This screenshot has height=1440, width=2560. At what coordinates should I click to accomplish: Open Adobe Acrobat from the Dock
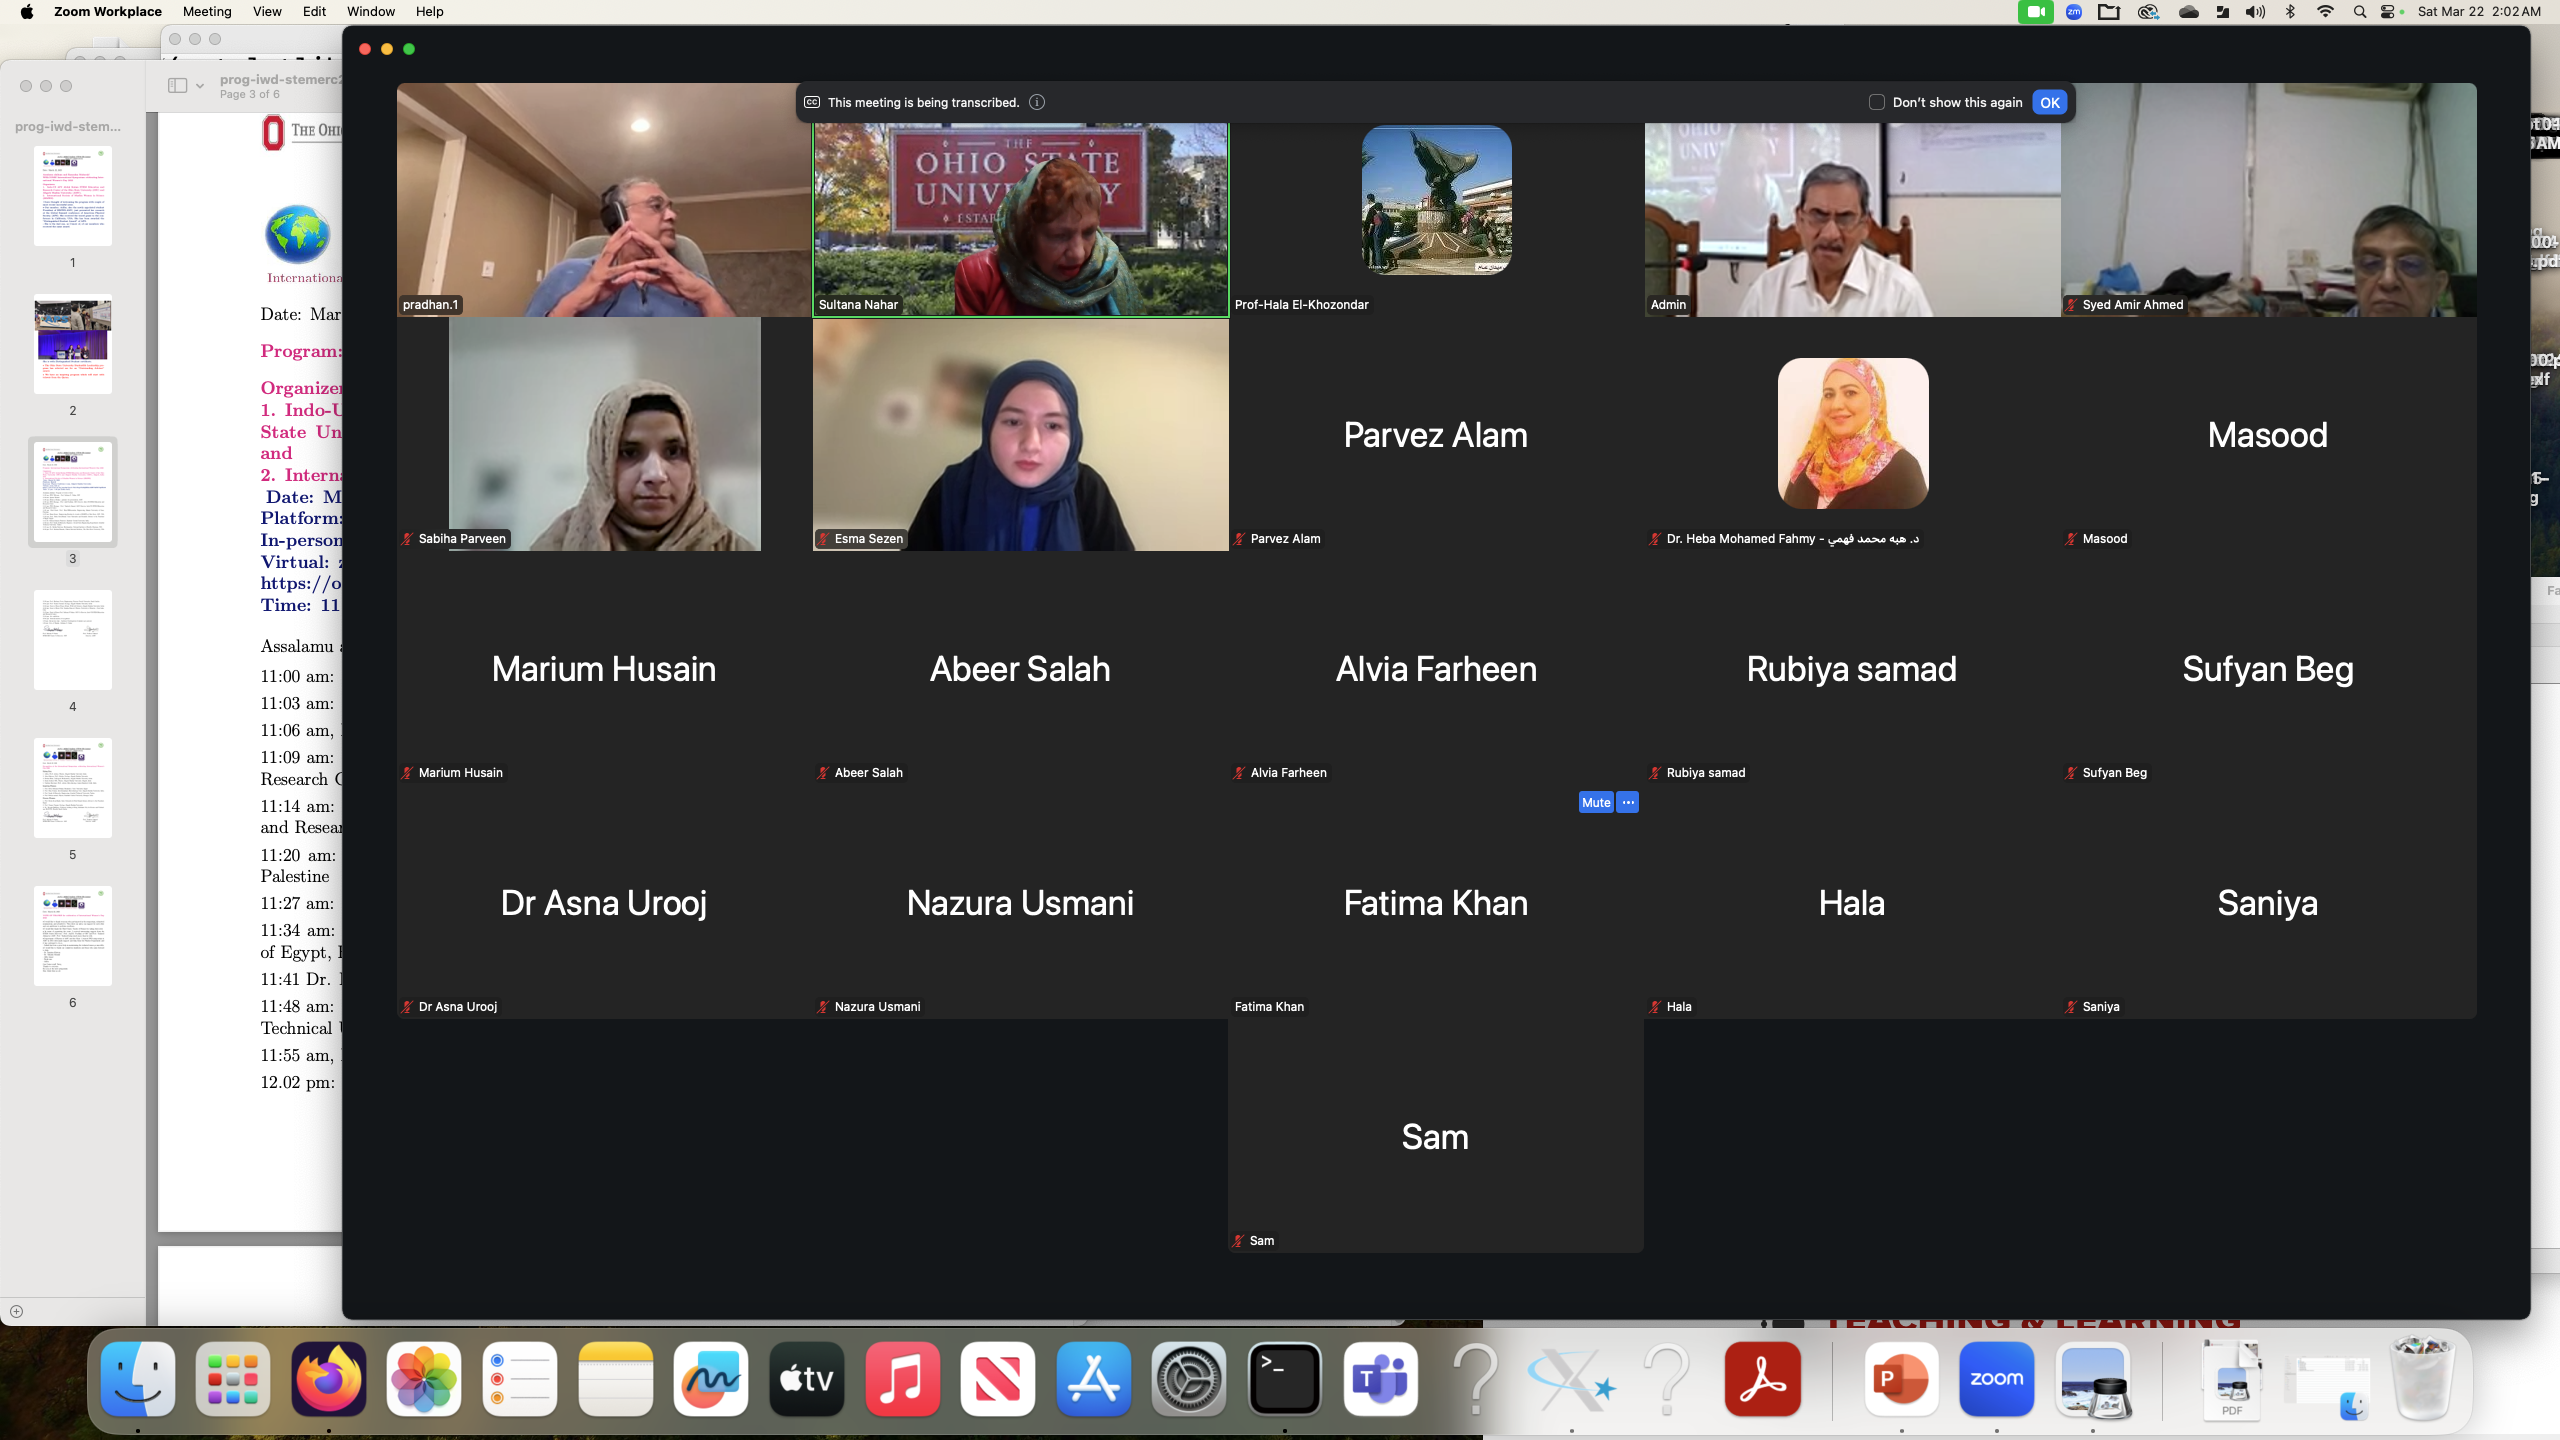coord(1762,1380)
